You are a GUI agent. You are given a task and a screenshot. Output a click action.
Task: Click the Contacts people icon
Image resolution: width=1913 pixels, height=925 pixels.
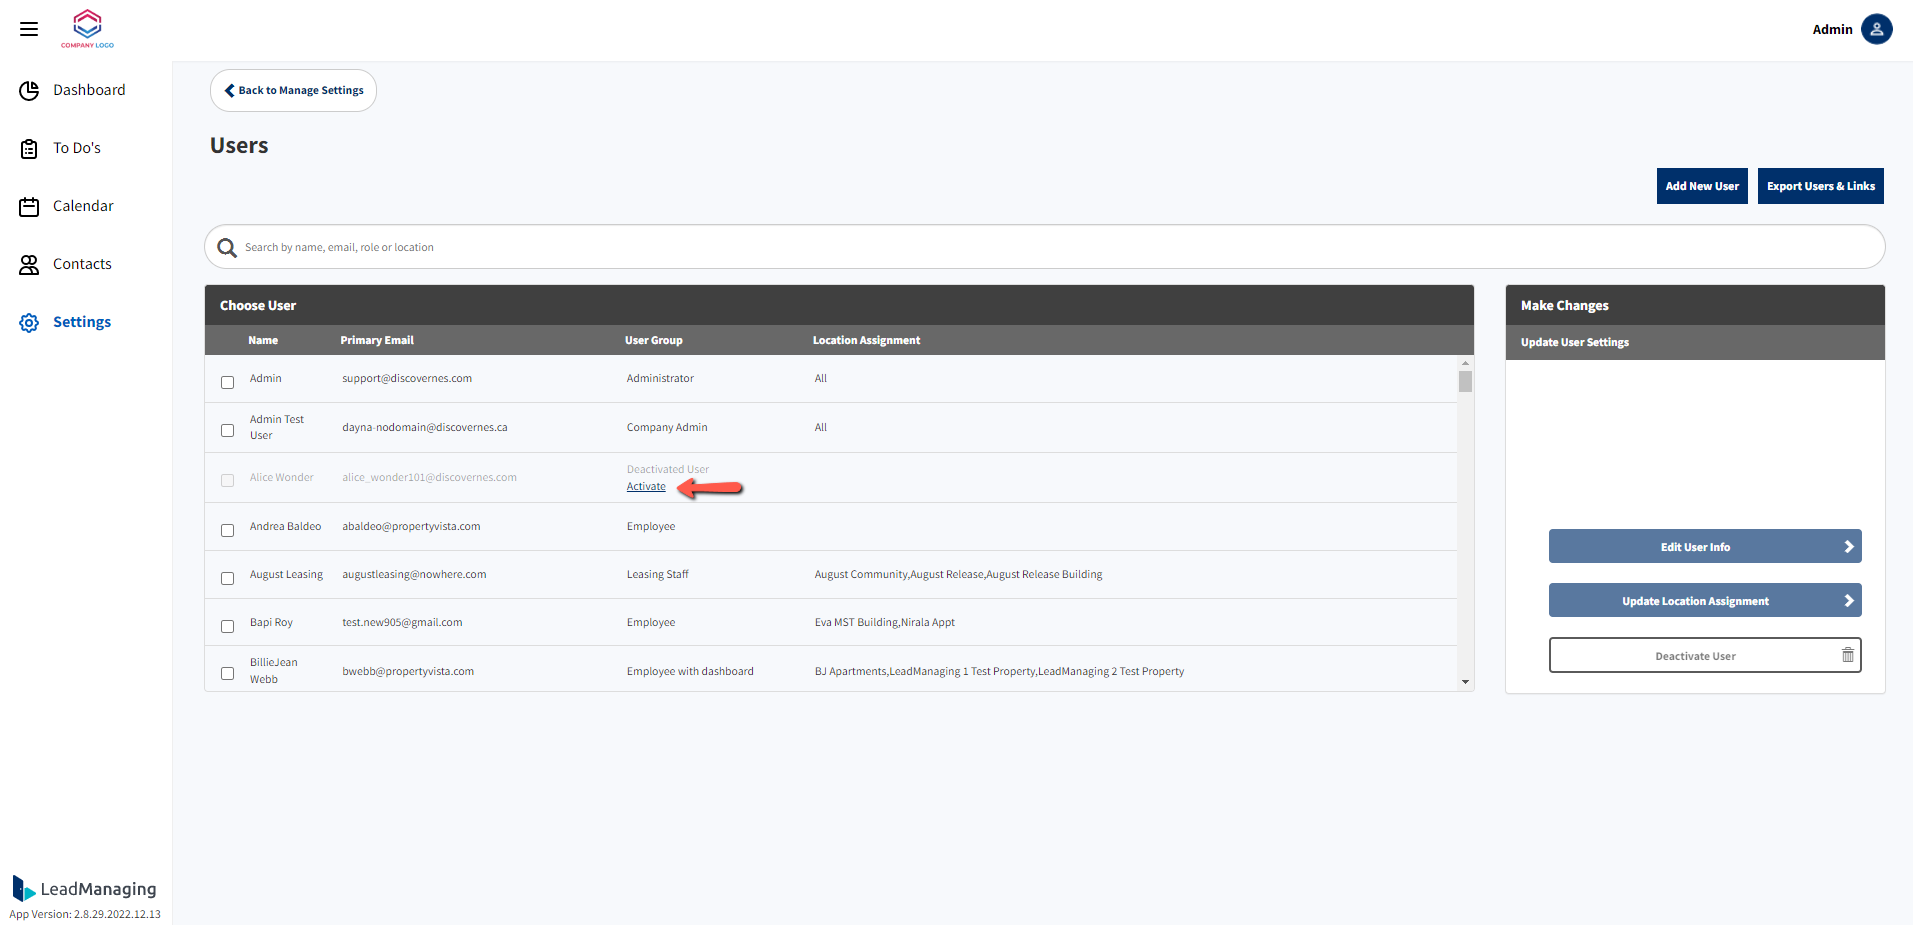[x=29, y=265]
